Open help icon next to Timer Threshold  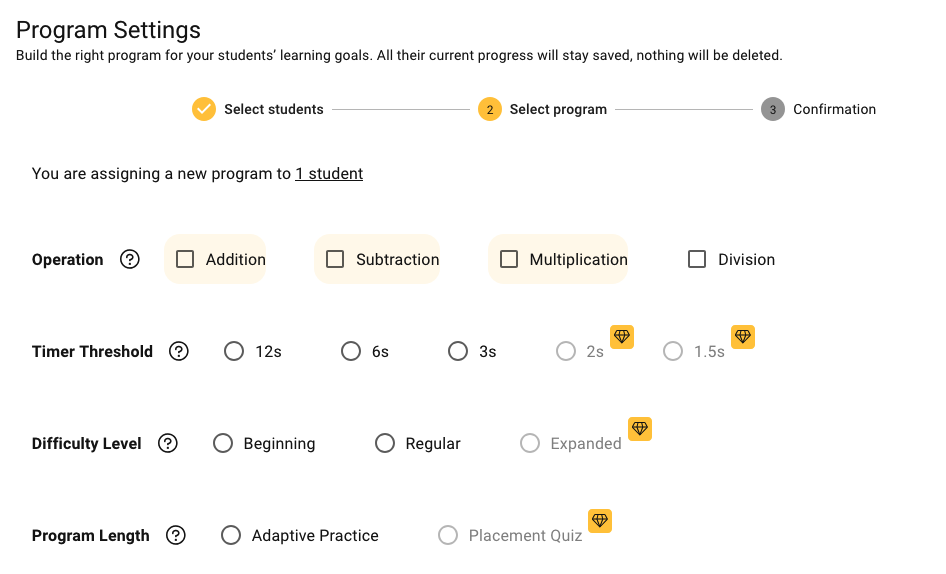coord(179,351)
